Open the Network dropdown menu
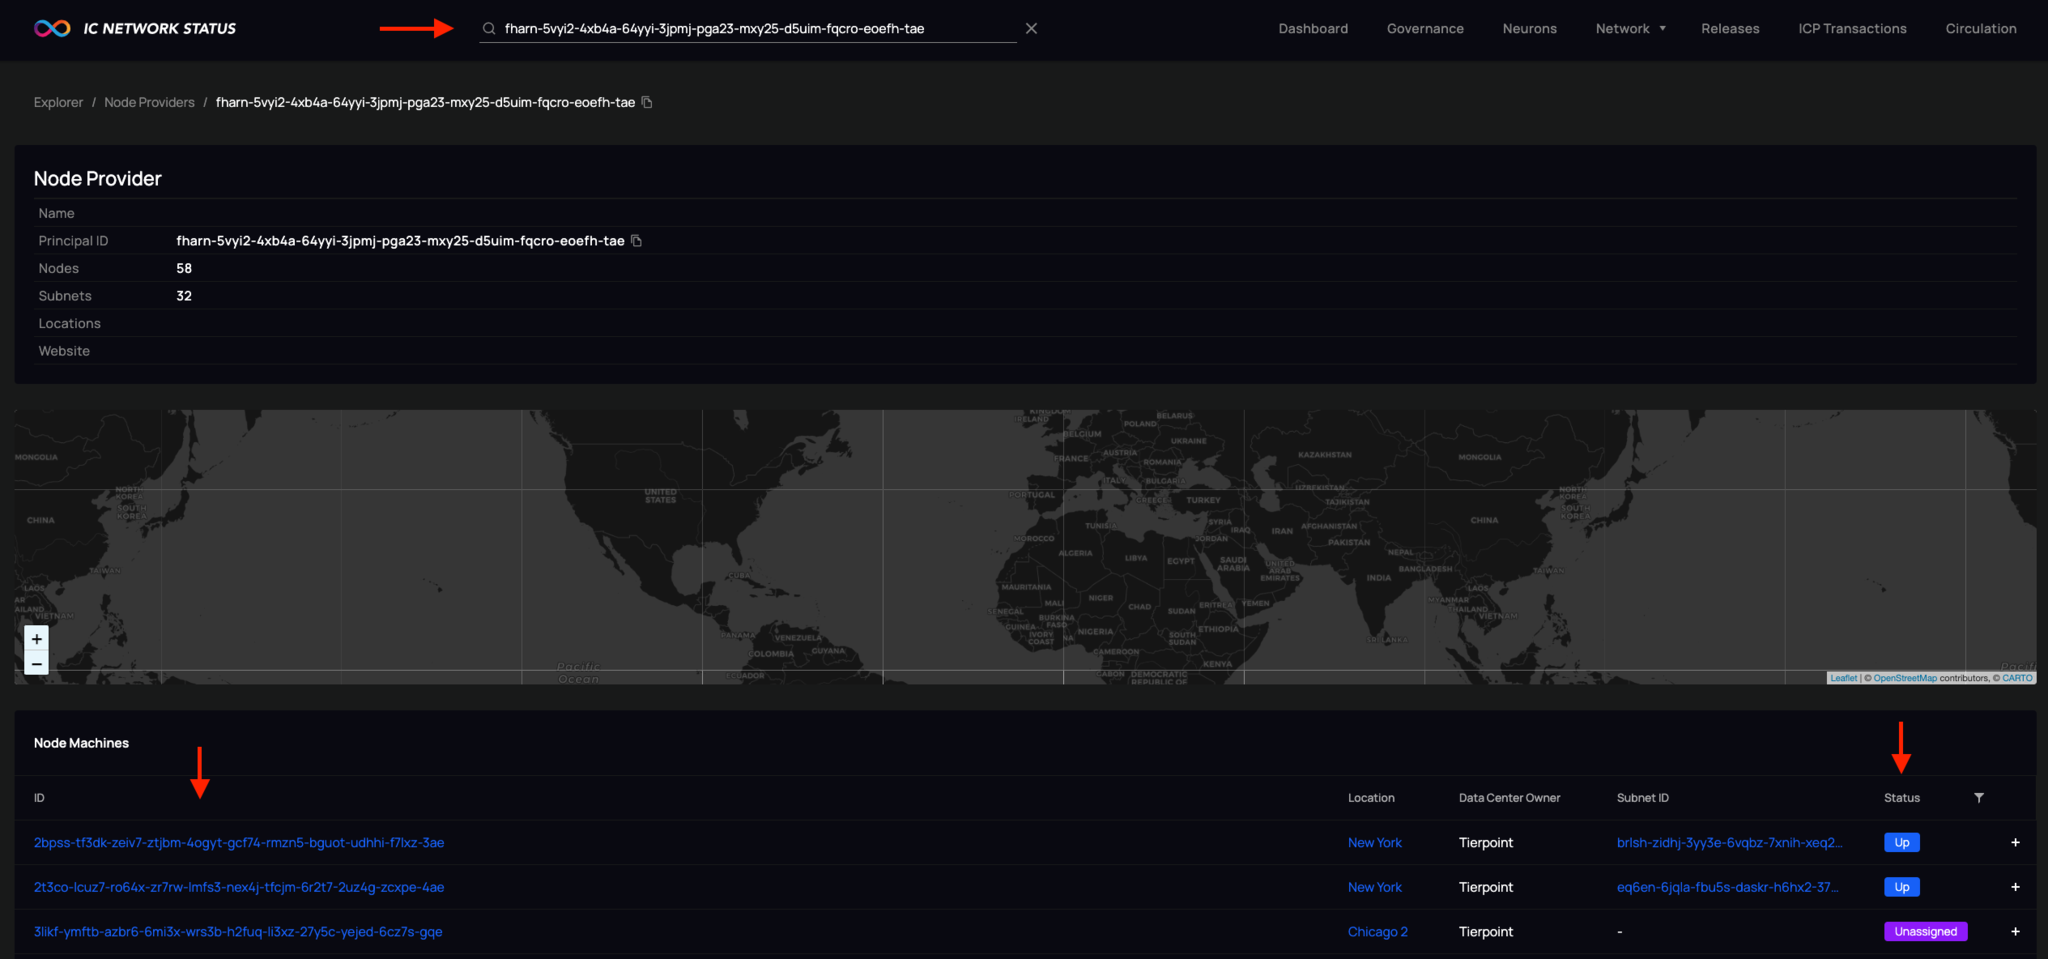 pos(1630,29)
